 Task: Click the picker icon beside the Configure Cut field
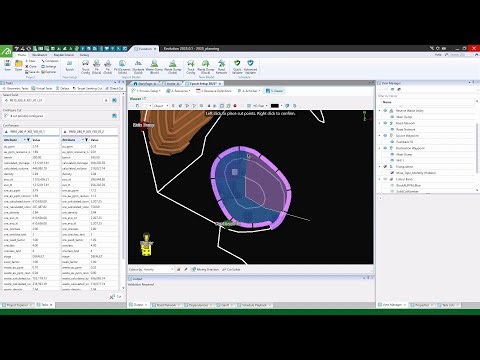tap(114, 116)
